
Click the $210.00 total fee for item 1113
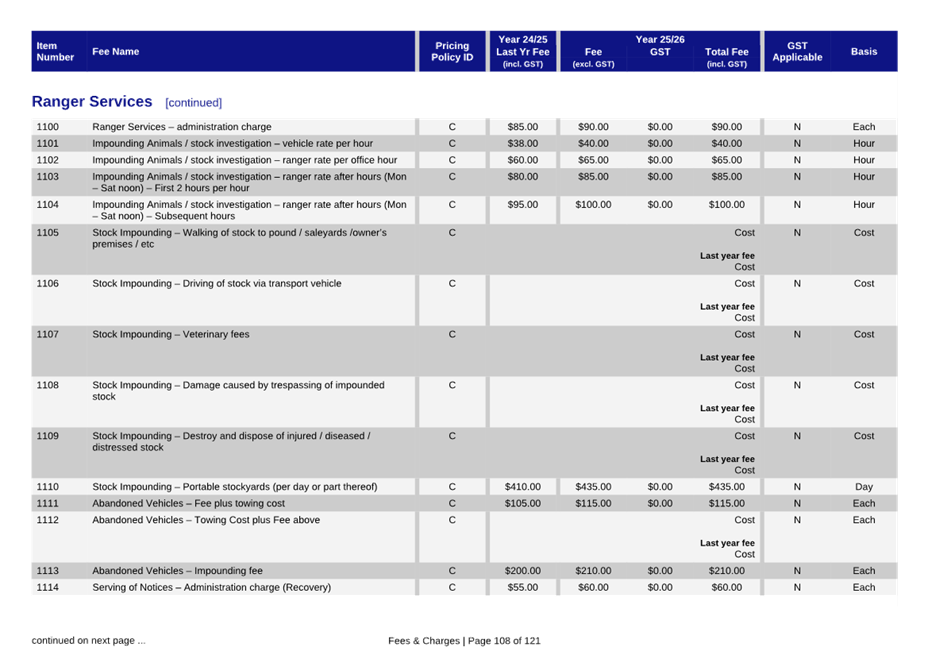pos(726,571)
